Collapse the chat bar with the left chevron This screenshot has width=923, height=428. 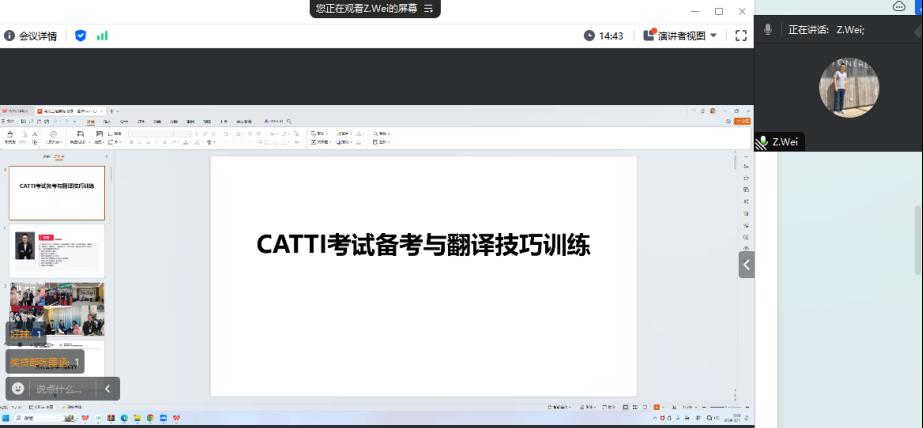(x=107, y=388)
